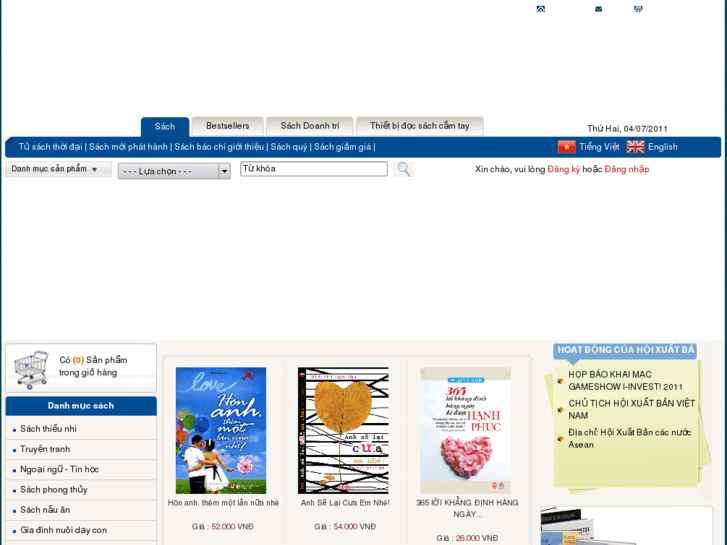Open the Sách phong thủy category
This screenshot has height=545, width=727.
click(54, 490)
